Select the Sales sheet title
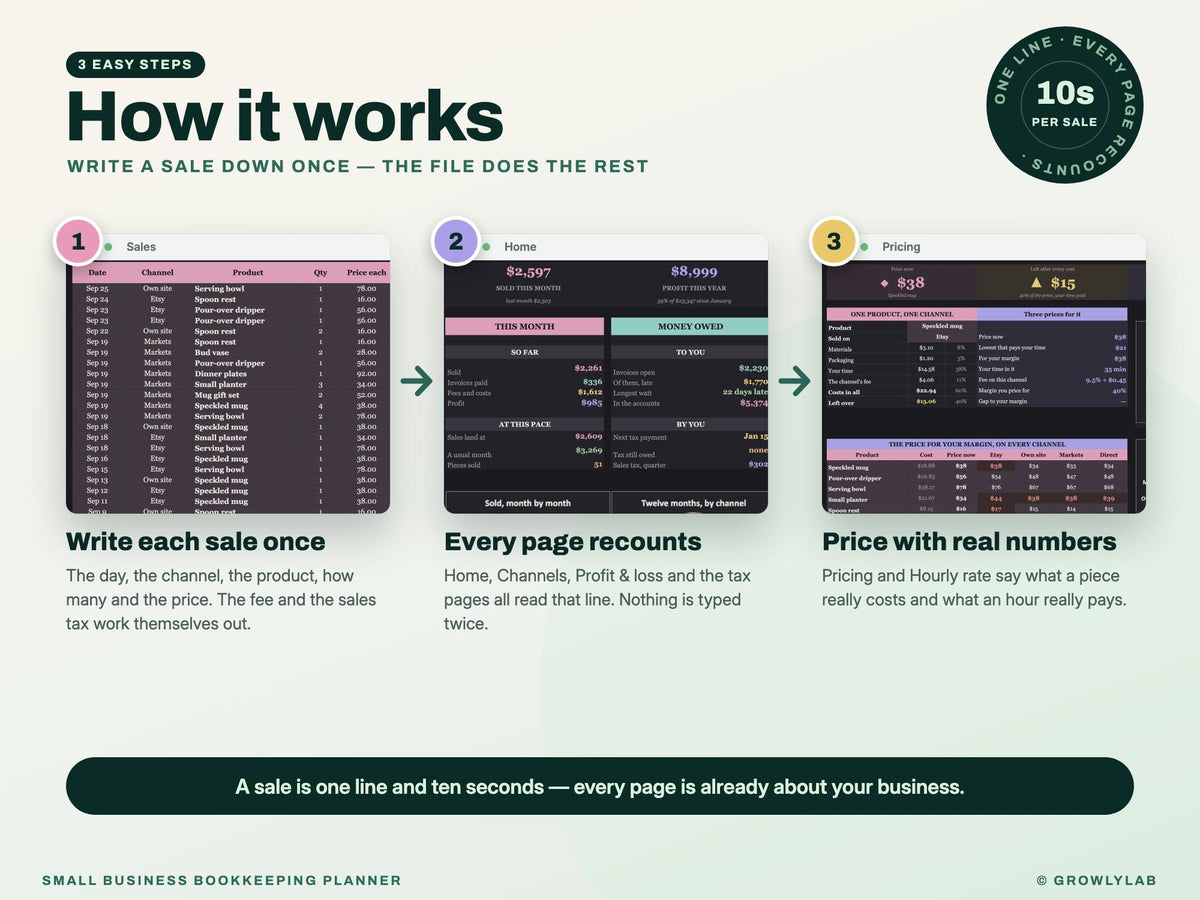This screenshot has width=1200, height=900. coord(141,247)
